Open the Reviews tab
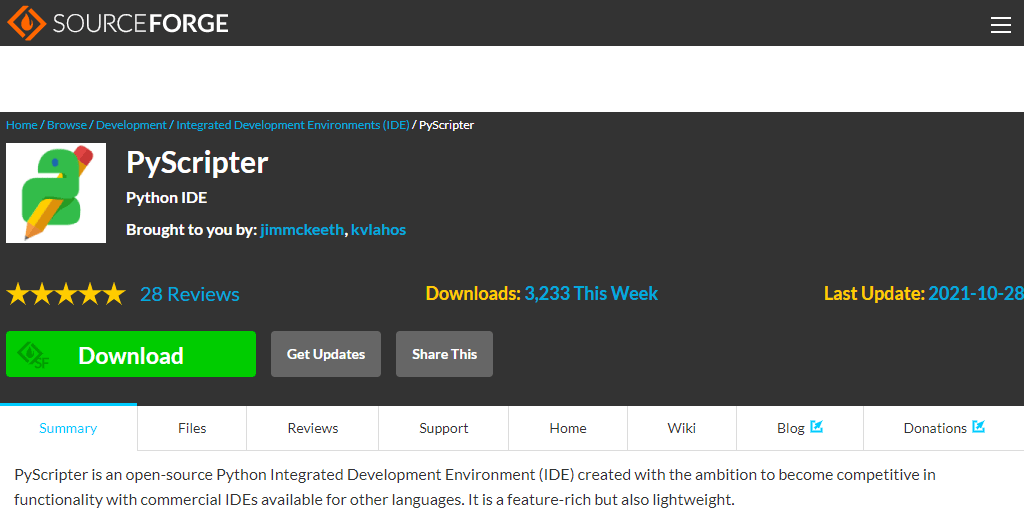 point(313,428)
